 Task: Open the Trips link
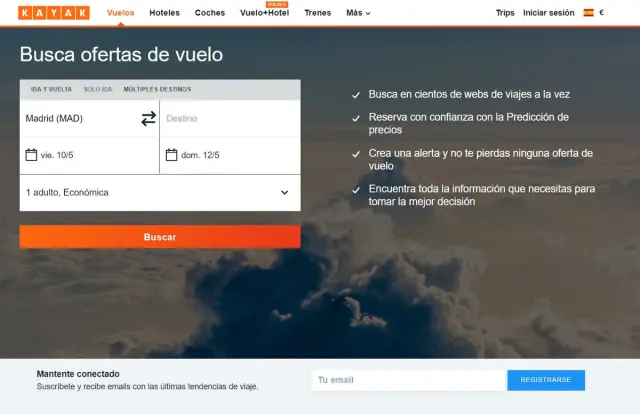click(505, 13)
